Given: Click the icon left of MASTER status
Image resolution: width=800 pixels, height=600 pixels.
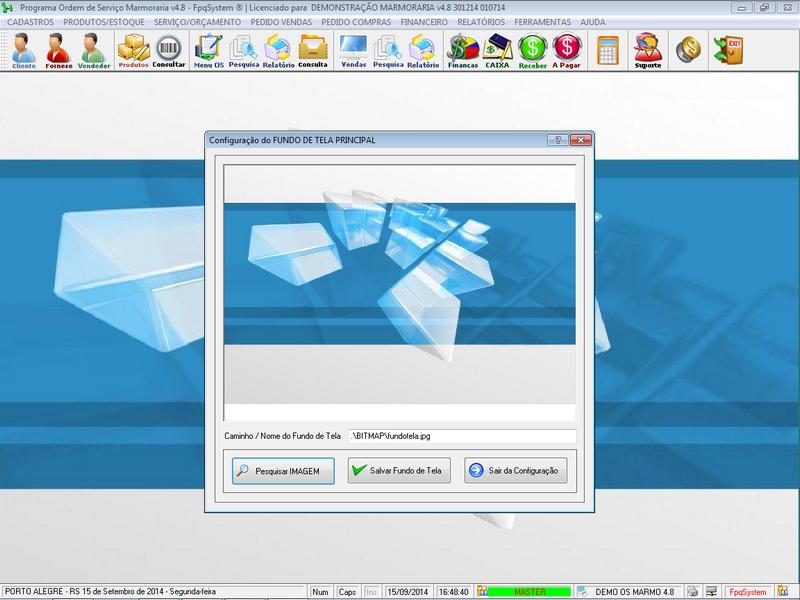Looking at the screenshot, I should 482,592.
